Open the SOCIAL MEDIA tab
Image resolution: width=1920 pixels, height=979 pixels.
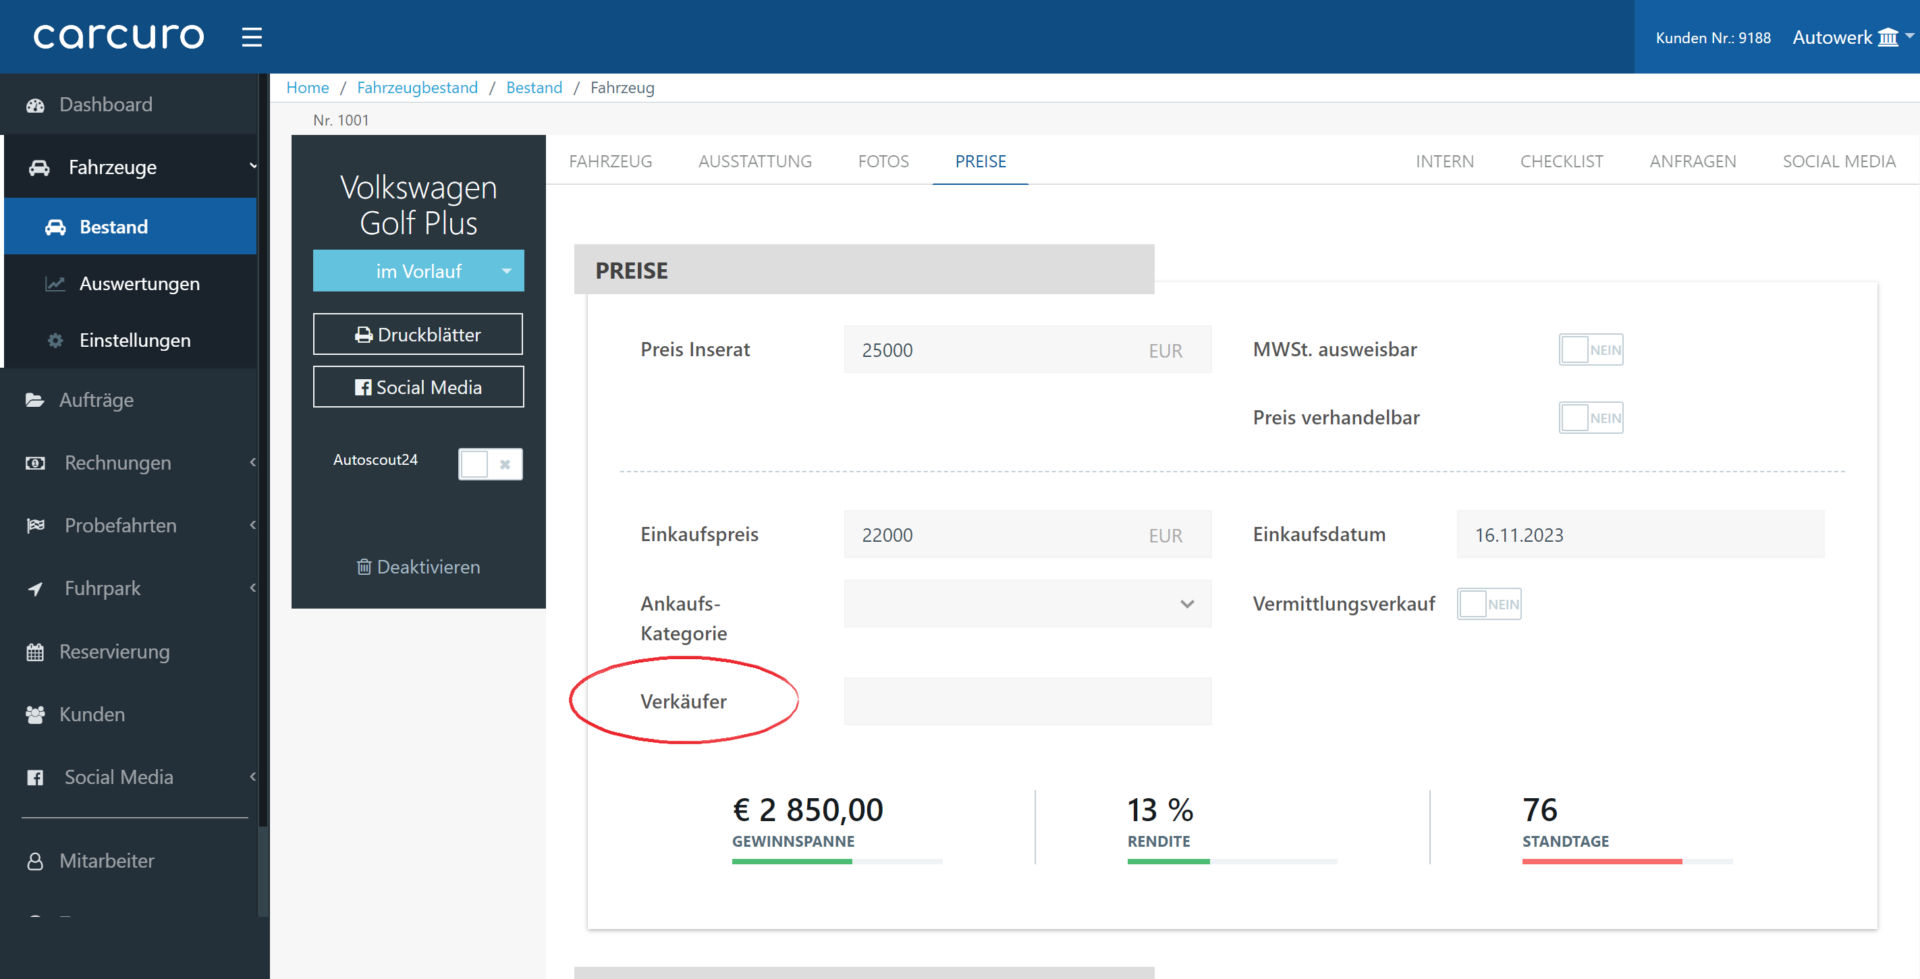click(x=1838, y=161)
